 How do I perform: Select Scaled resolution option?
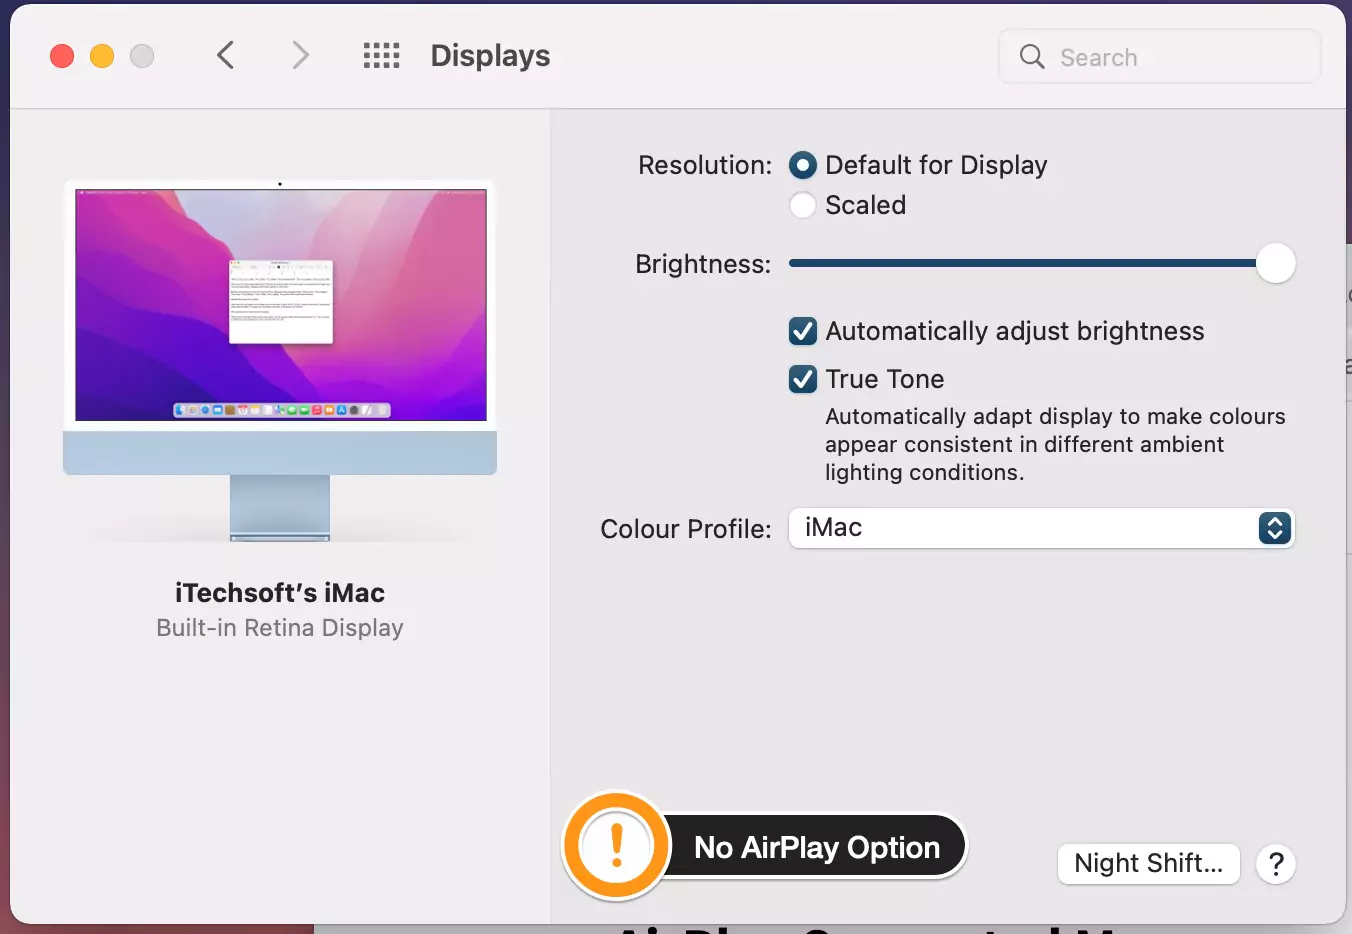(x=802, y=205)
